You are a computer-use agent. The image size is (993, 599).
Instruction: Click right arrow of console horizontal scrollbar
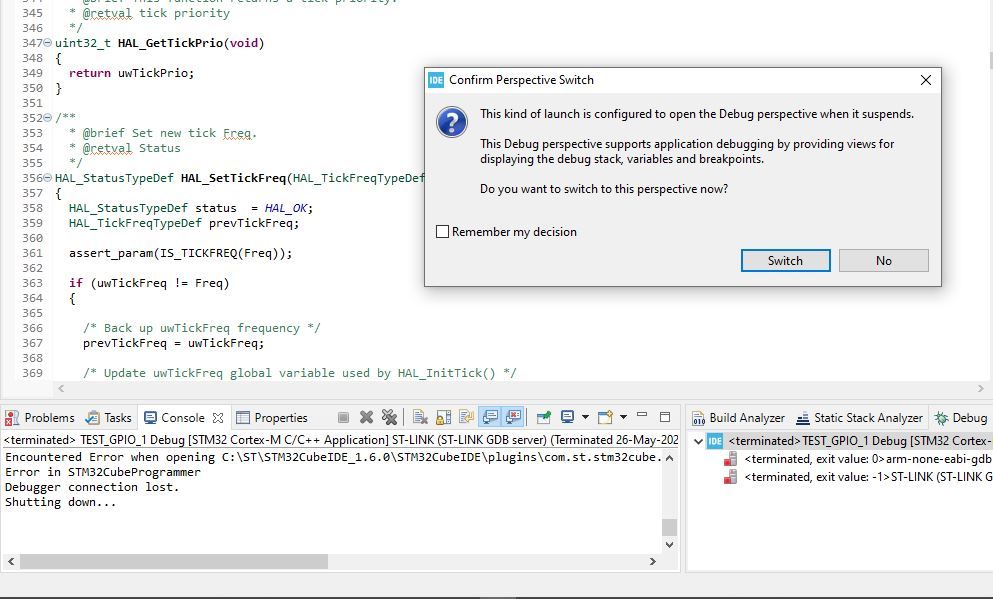coord(653,561)
